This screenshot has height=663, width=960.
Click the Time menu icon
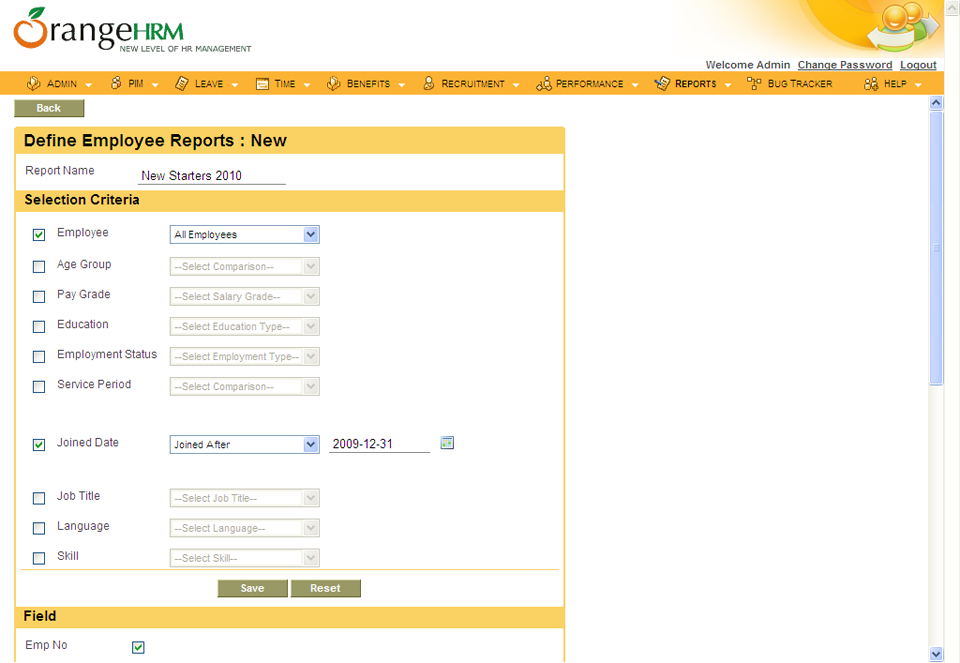[262, 84]
